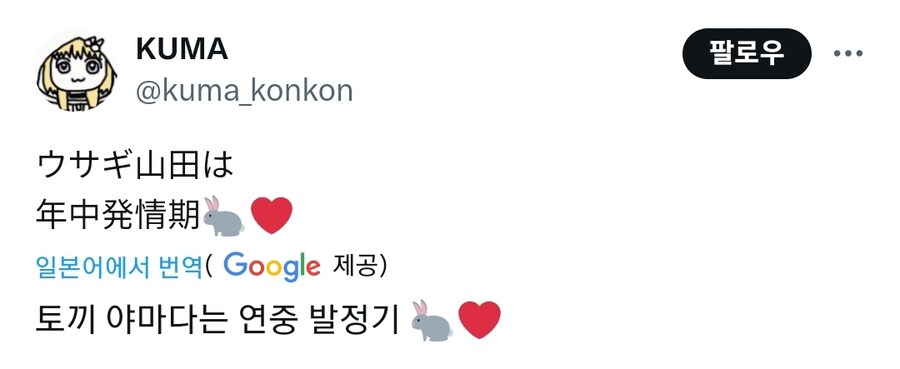Screen dimensions: 900x369
Task: Click the word 야마다는 in the translation
Action: pyautogui.click(x=166, y=320)
